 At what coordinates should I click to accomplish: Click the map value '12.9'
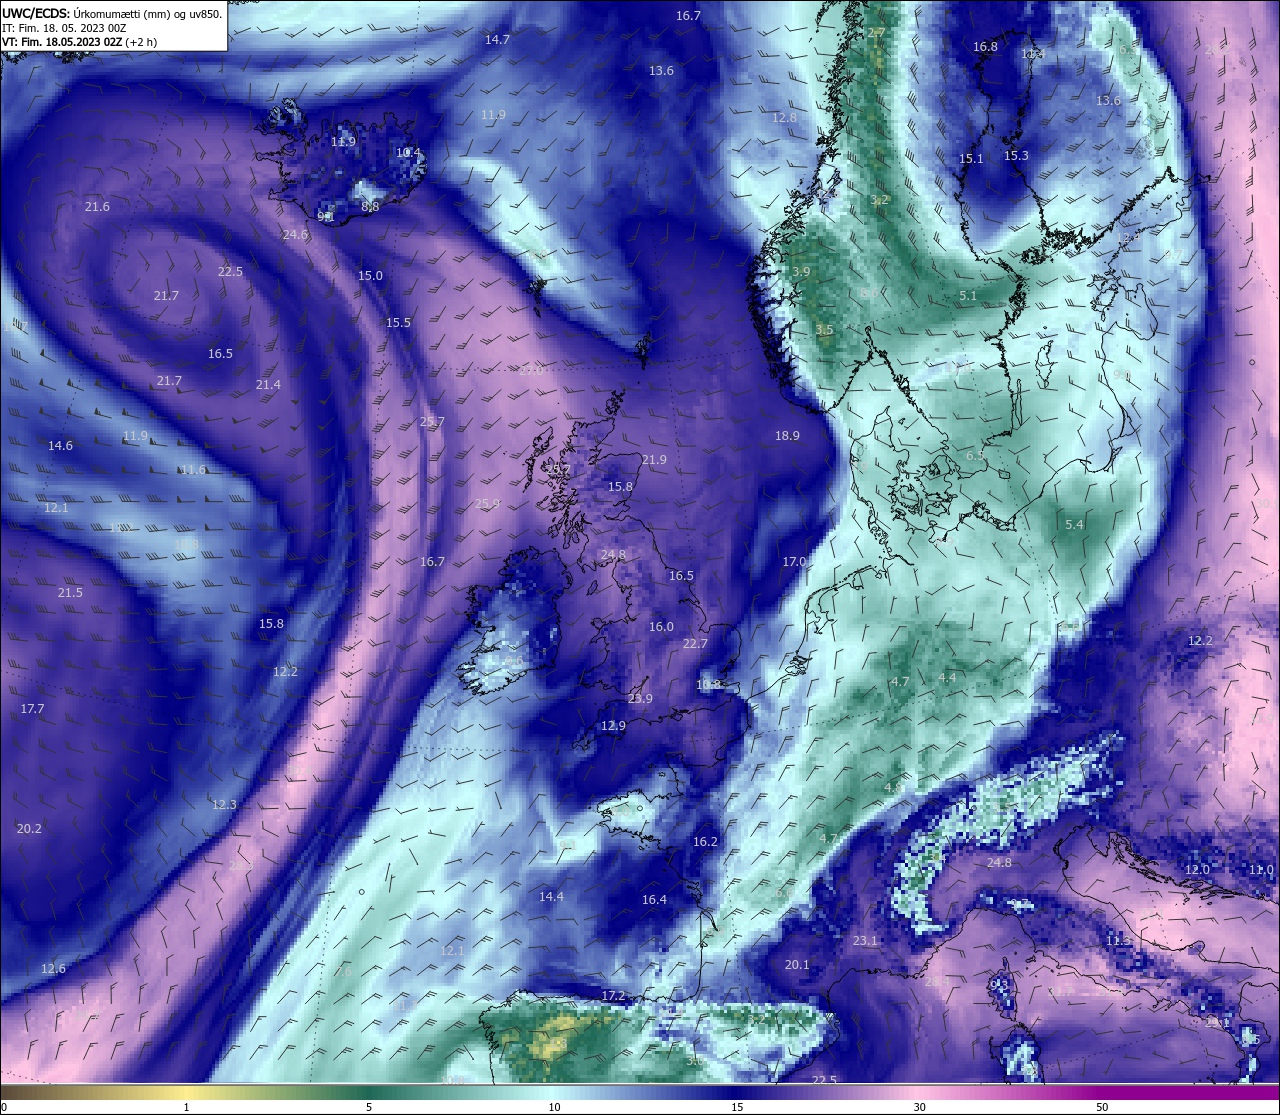tap(612, 726)
